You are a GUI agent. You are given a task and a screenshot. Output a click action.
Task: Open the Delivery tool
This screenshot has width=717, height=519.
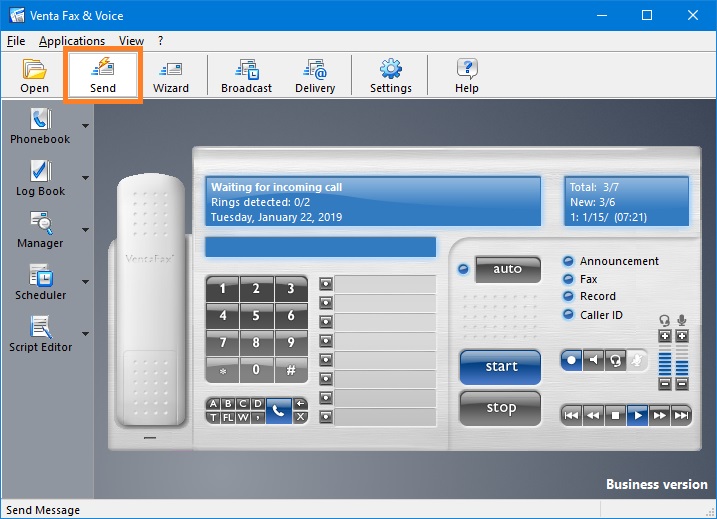coord(315,75)
